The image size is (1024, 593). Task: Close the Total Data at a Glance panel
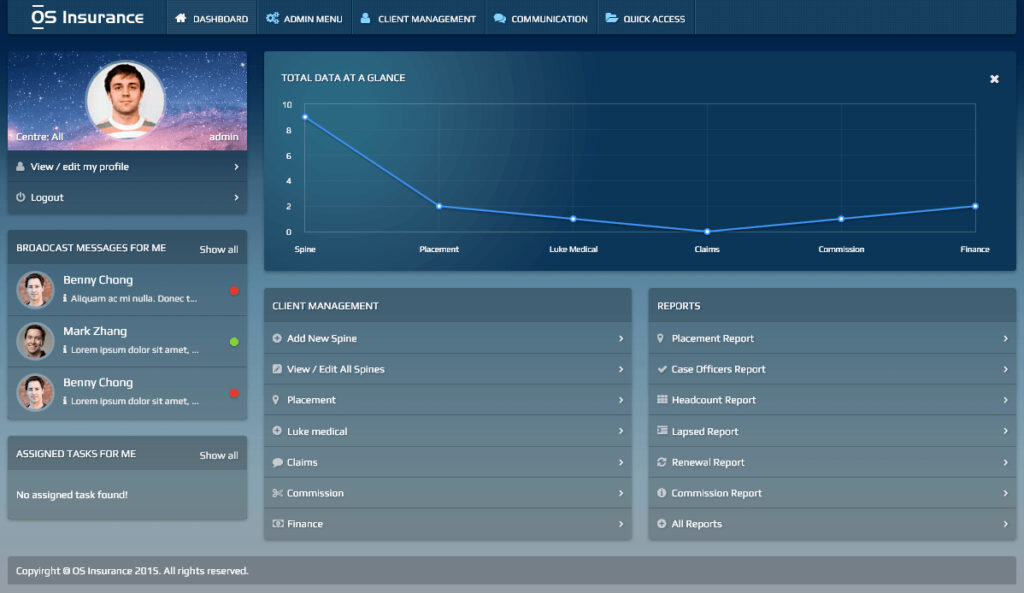(994, 79)
